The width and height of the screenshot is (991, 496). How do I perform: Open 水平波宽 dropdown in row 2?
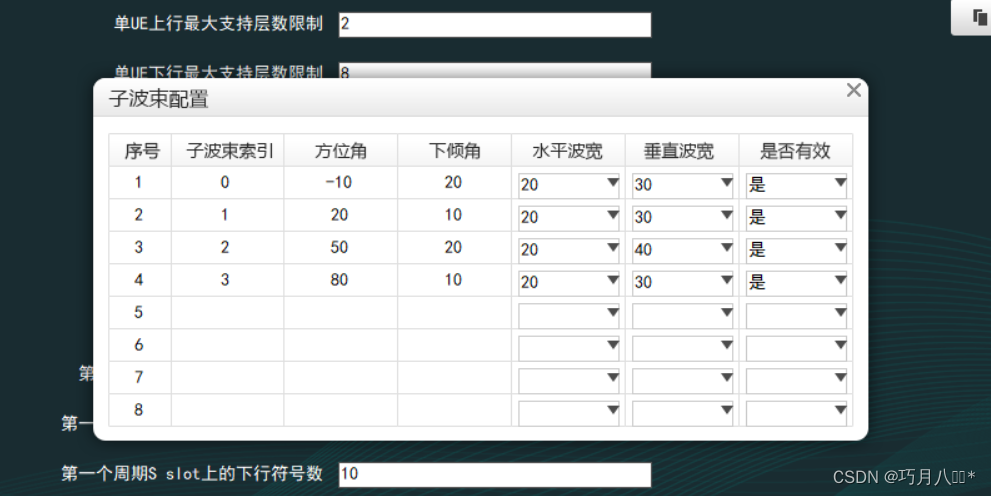(x=568, y=217)
